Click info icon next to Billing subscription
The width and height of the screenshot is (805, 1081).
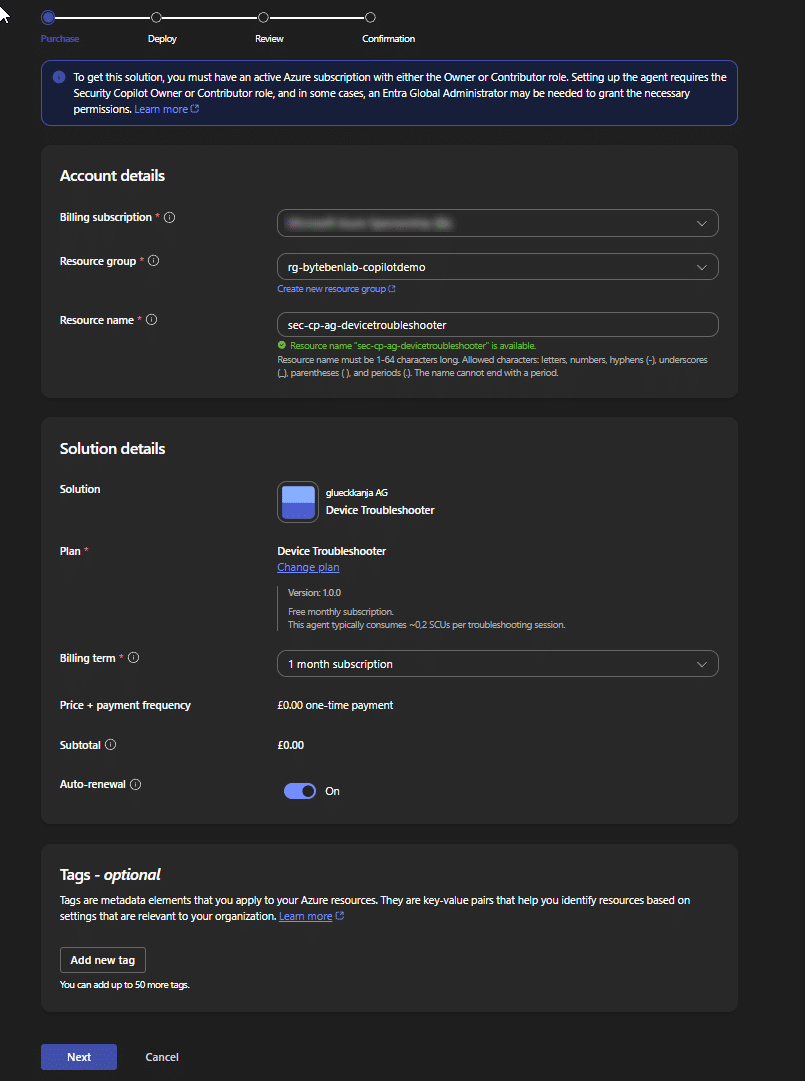[x=169, y=217]
